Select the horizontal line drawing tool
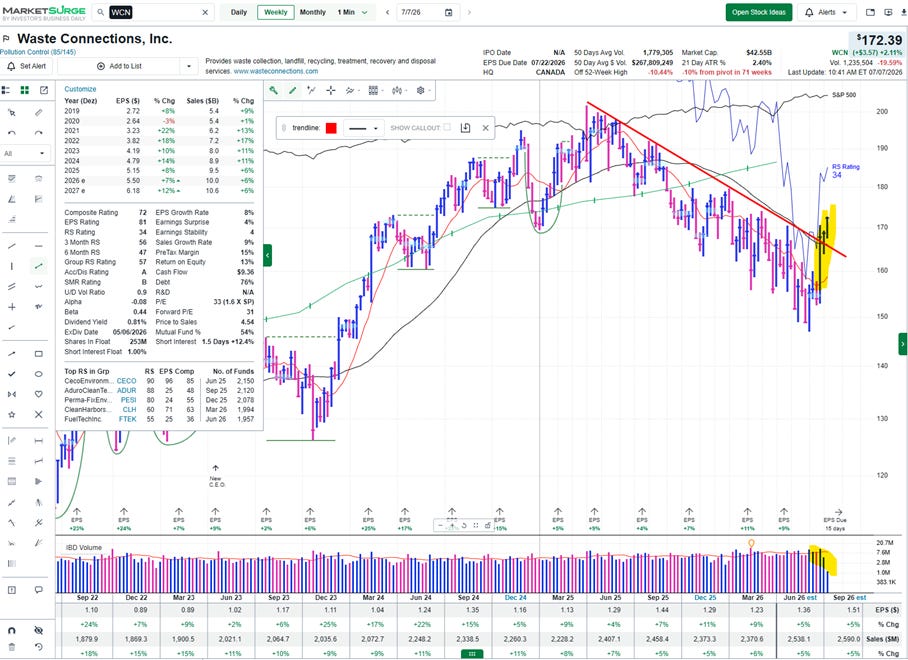Screen dimensions: 908x660 pyautogui.click(x=38, y=246)
